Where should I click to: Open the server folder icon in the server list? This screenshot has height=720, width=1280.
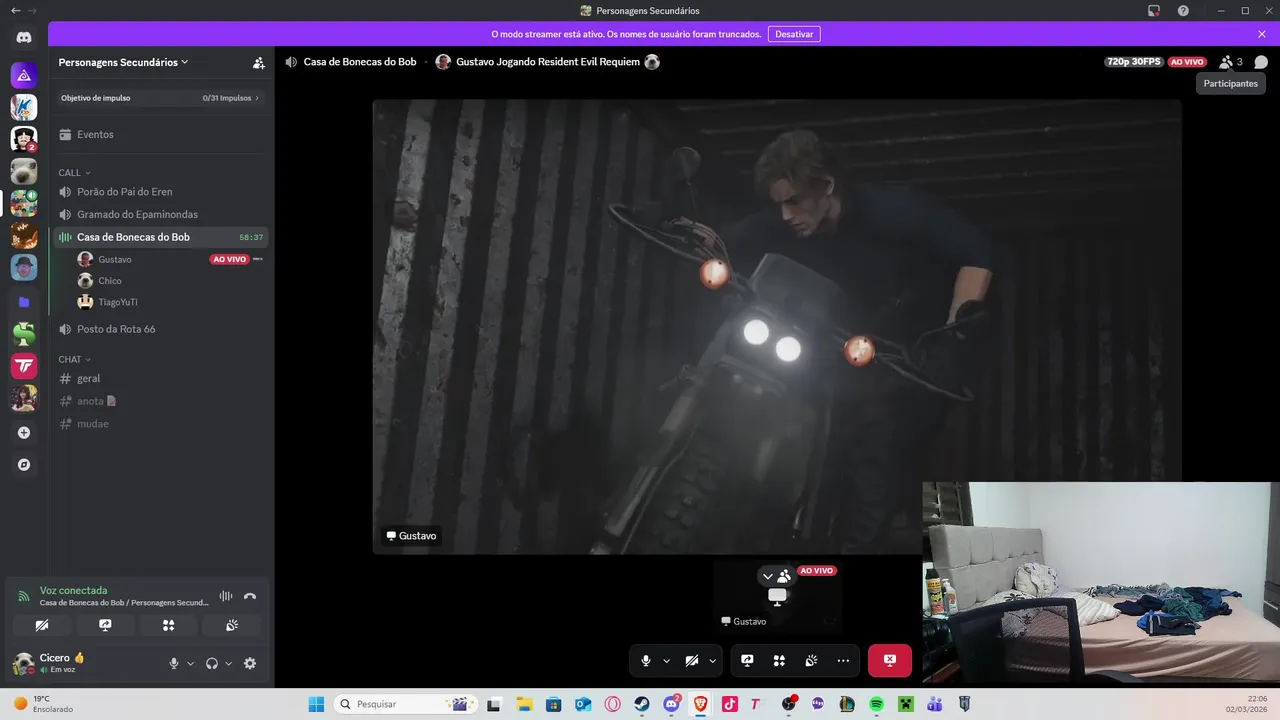pos(24,301)
